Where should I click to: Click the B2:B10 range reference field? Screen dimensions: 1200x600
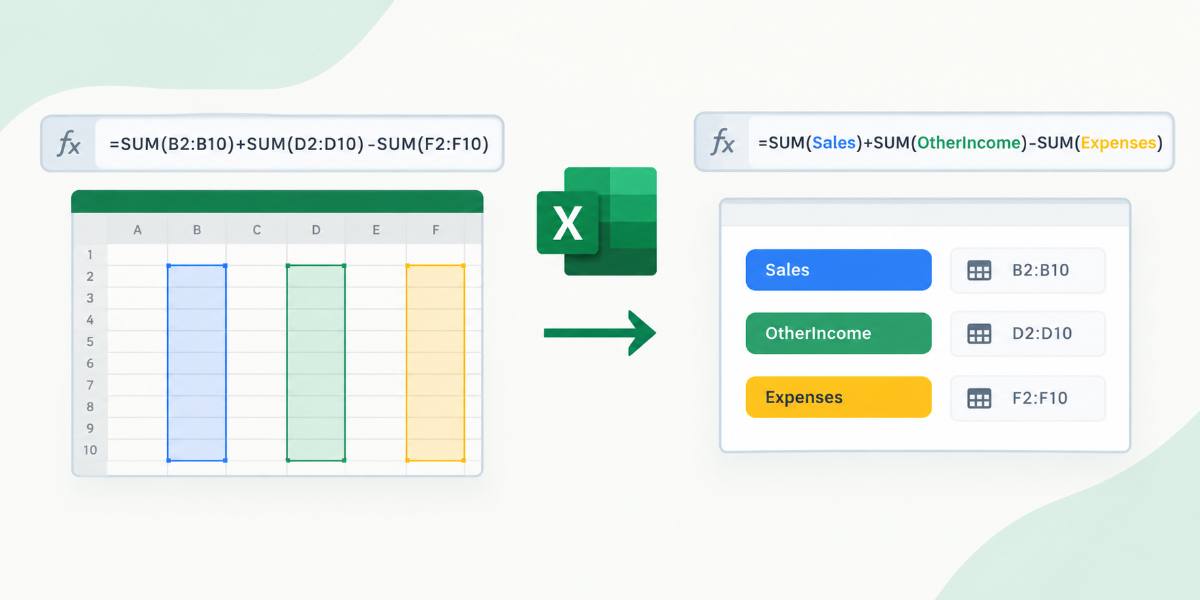click(x=1028, y=270)
